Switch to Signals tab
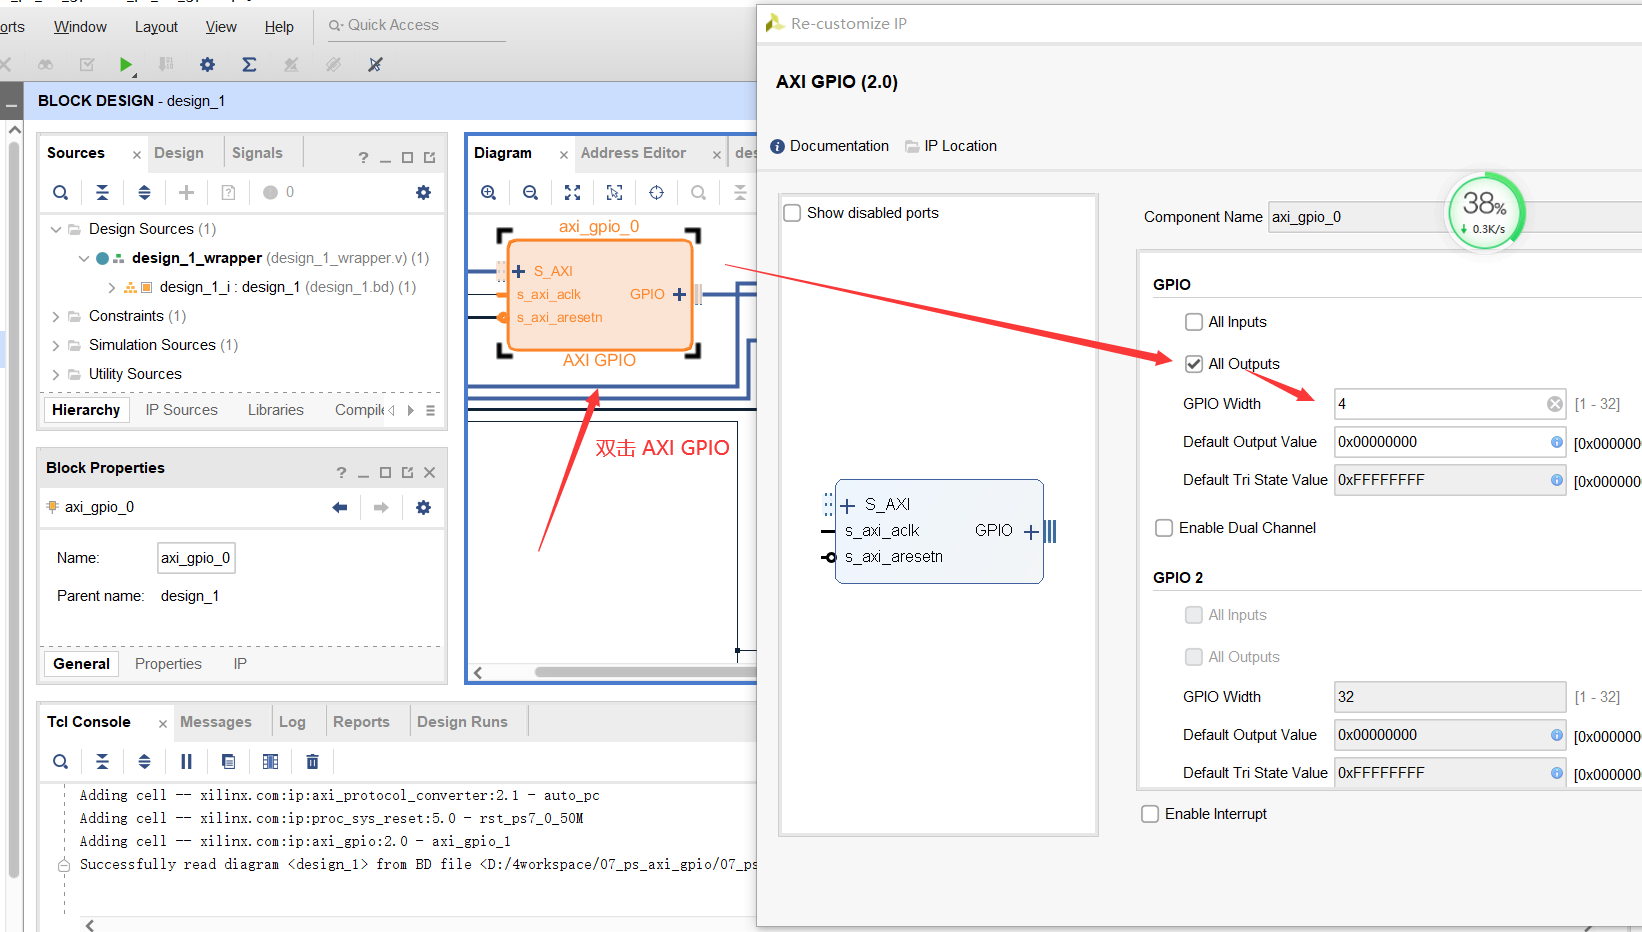This screenshot has width=1642, height=932. pos(257,153)
